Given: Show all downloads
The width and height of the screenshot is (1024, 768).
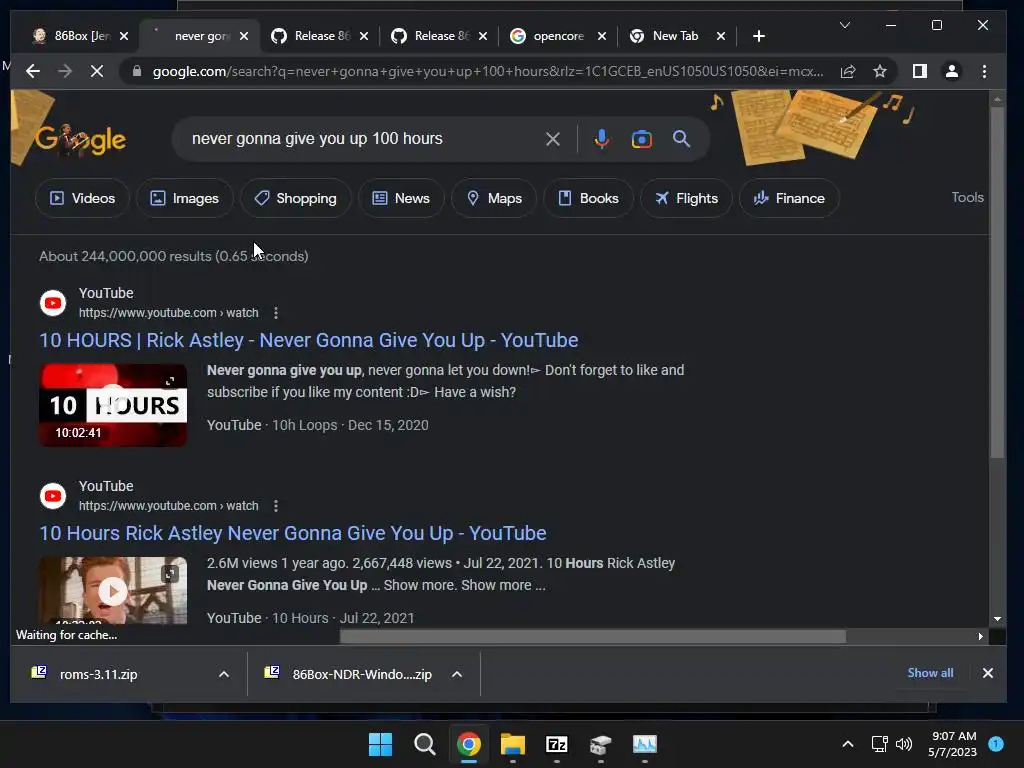Looking at the screenshot, I should click(x=930, y=673).
